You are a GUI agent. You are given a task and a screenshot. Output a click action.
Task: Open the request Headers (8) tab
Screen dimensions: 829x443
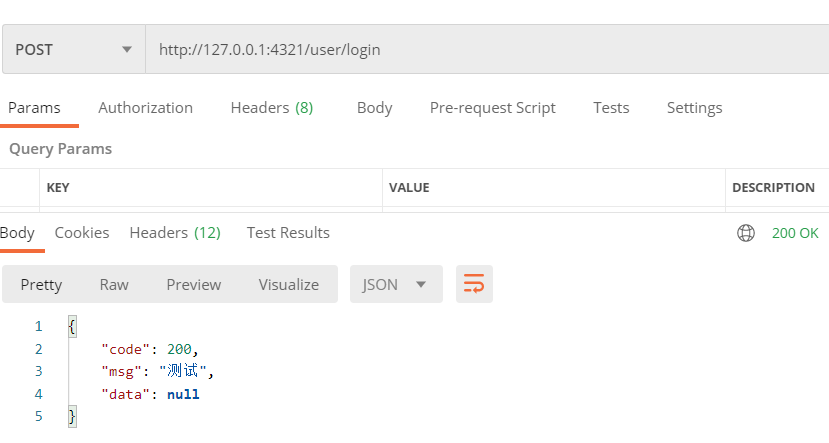click(271, 108)
